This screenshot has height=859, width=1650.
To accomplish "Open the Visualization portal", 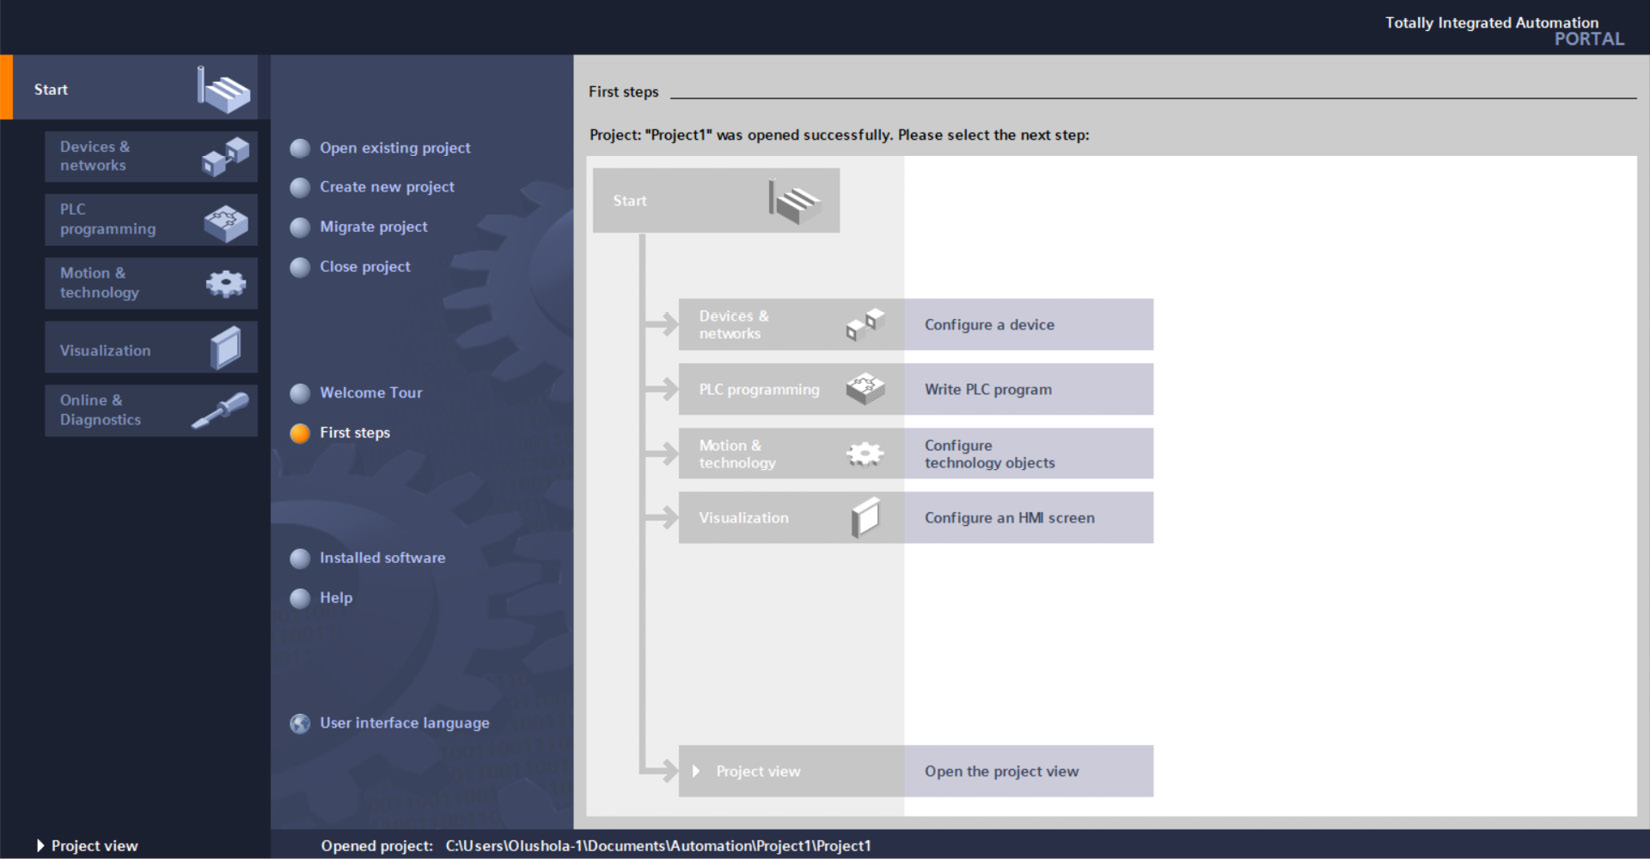I will pos(151,348).
